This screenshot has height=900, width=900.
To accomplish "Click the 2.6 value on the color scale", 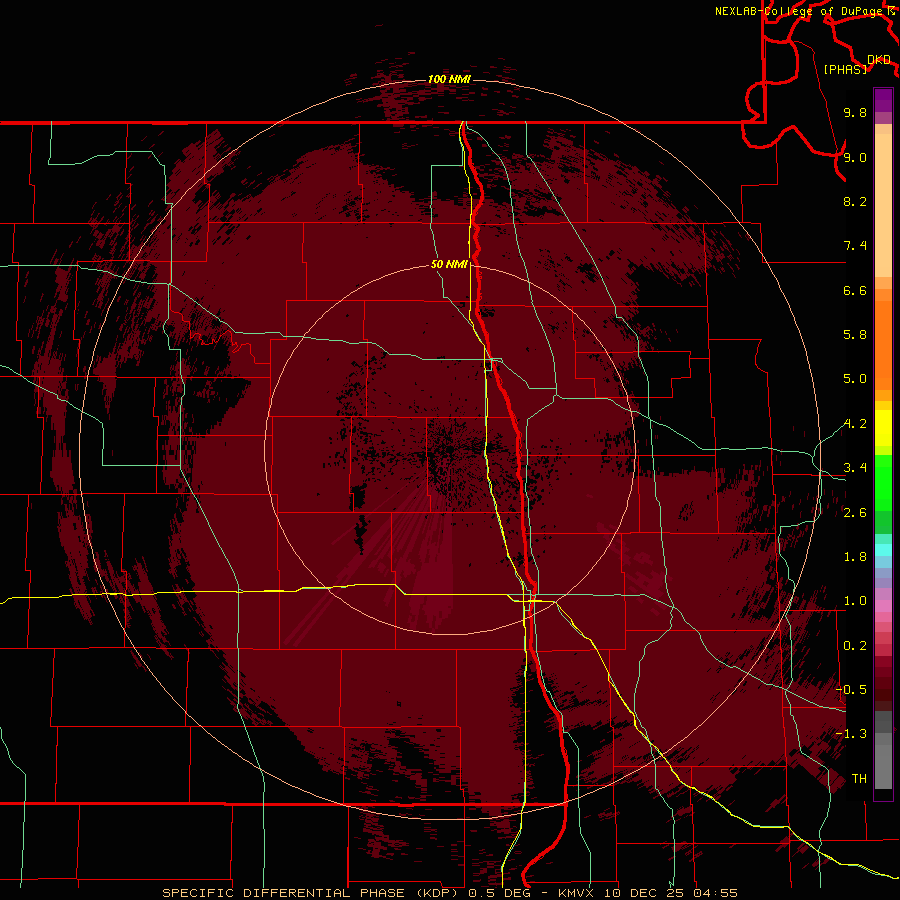I will point(855,513).
